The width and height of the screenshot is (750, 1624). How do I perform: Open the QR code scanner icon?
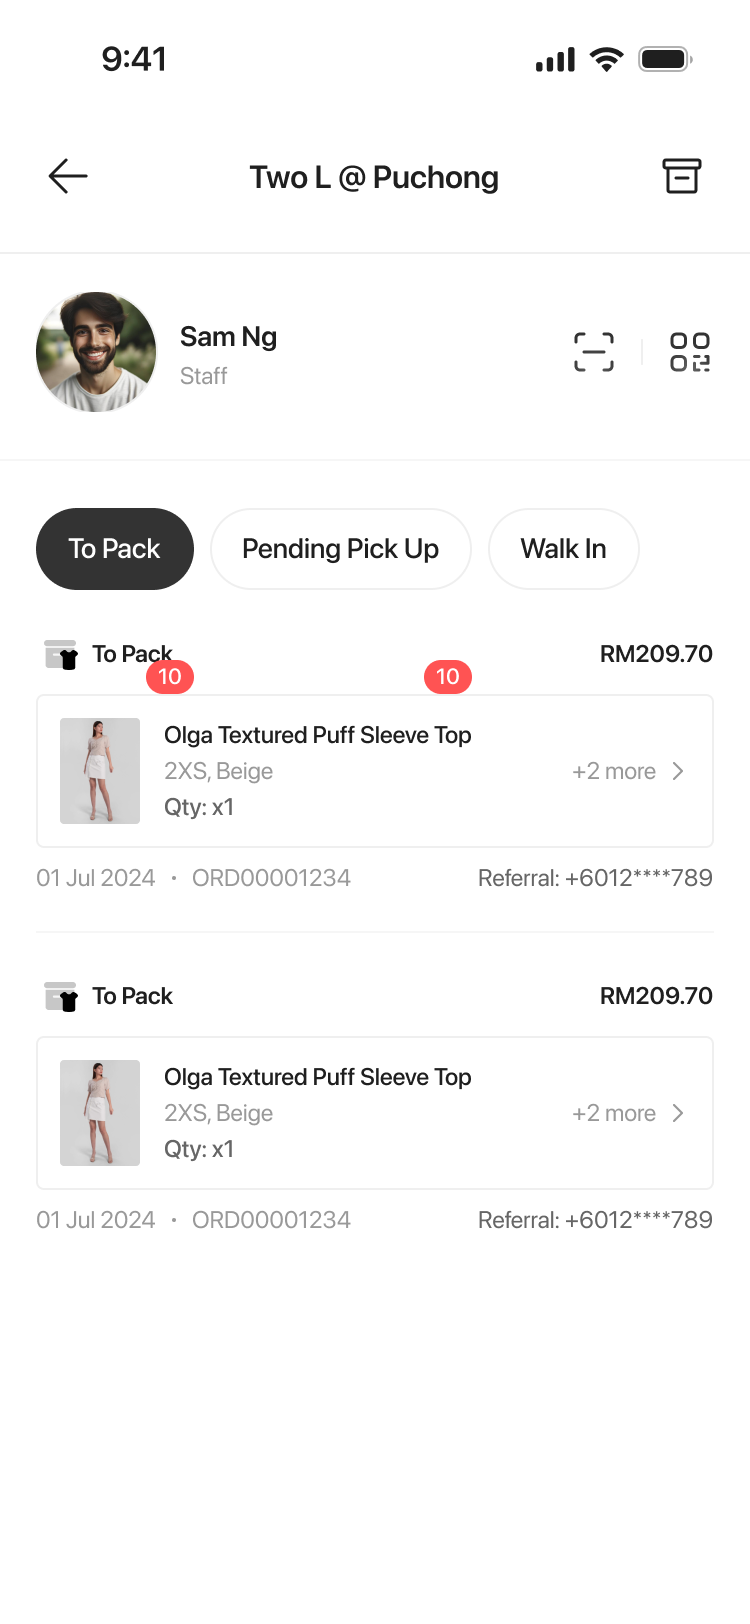pos(690,352)
